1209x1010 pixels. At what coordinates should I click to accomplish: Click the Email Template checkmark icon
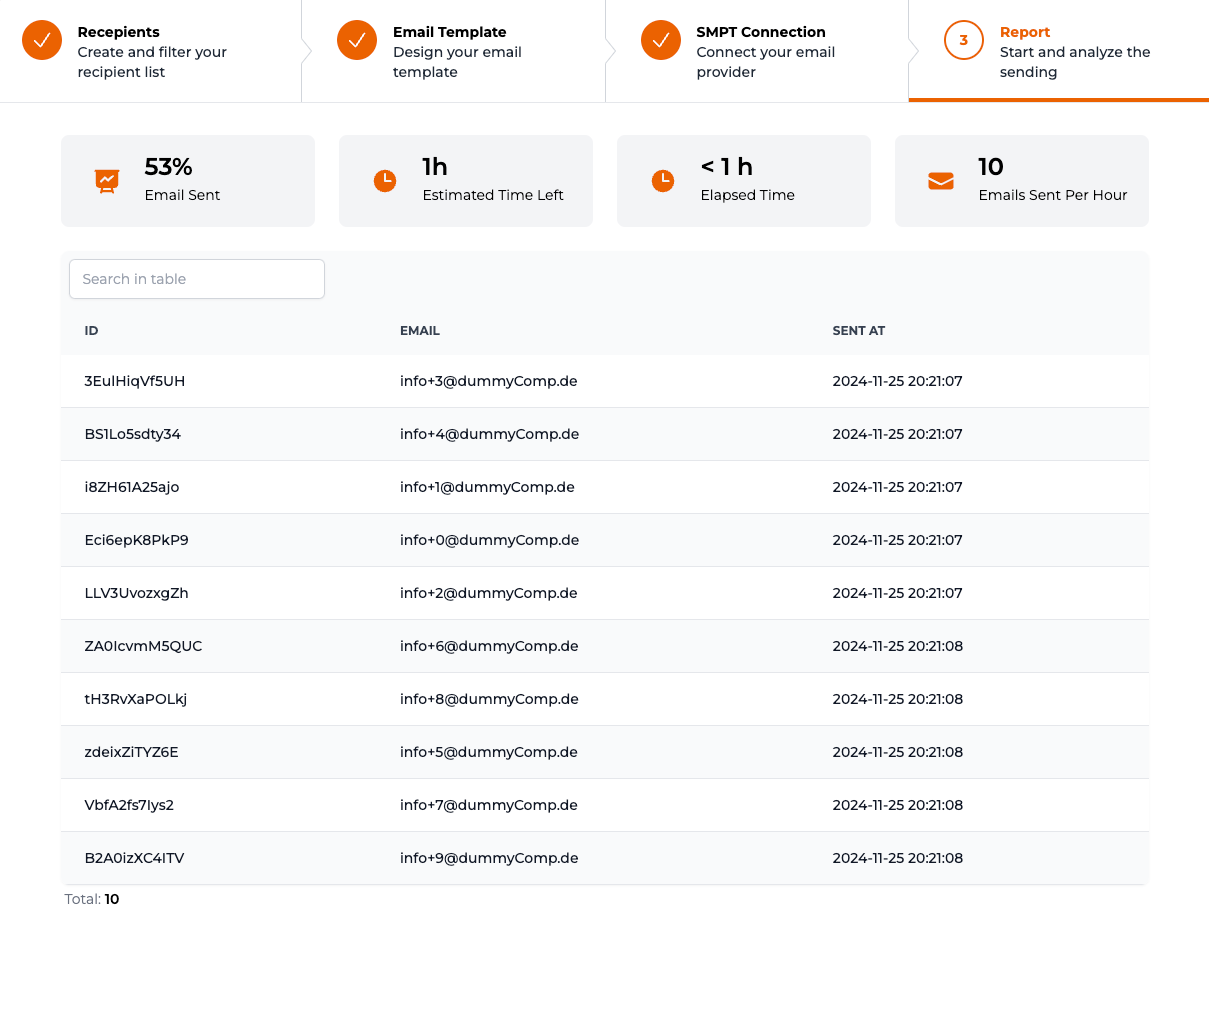[357, 40]
